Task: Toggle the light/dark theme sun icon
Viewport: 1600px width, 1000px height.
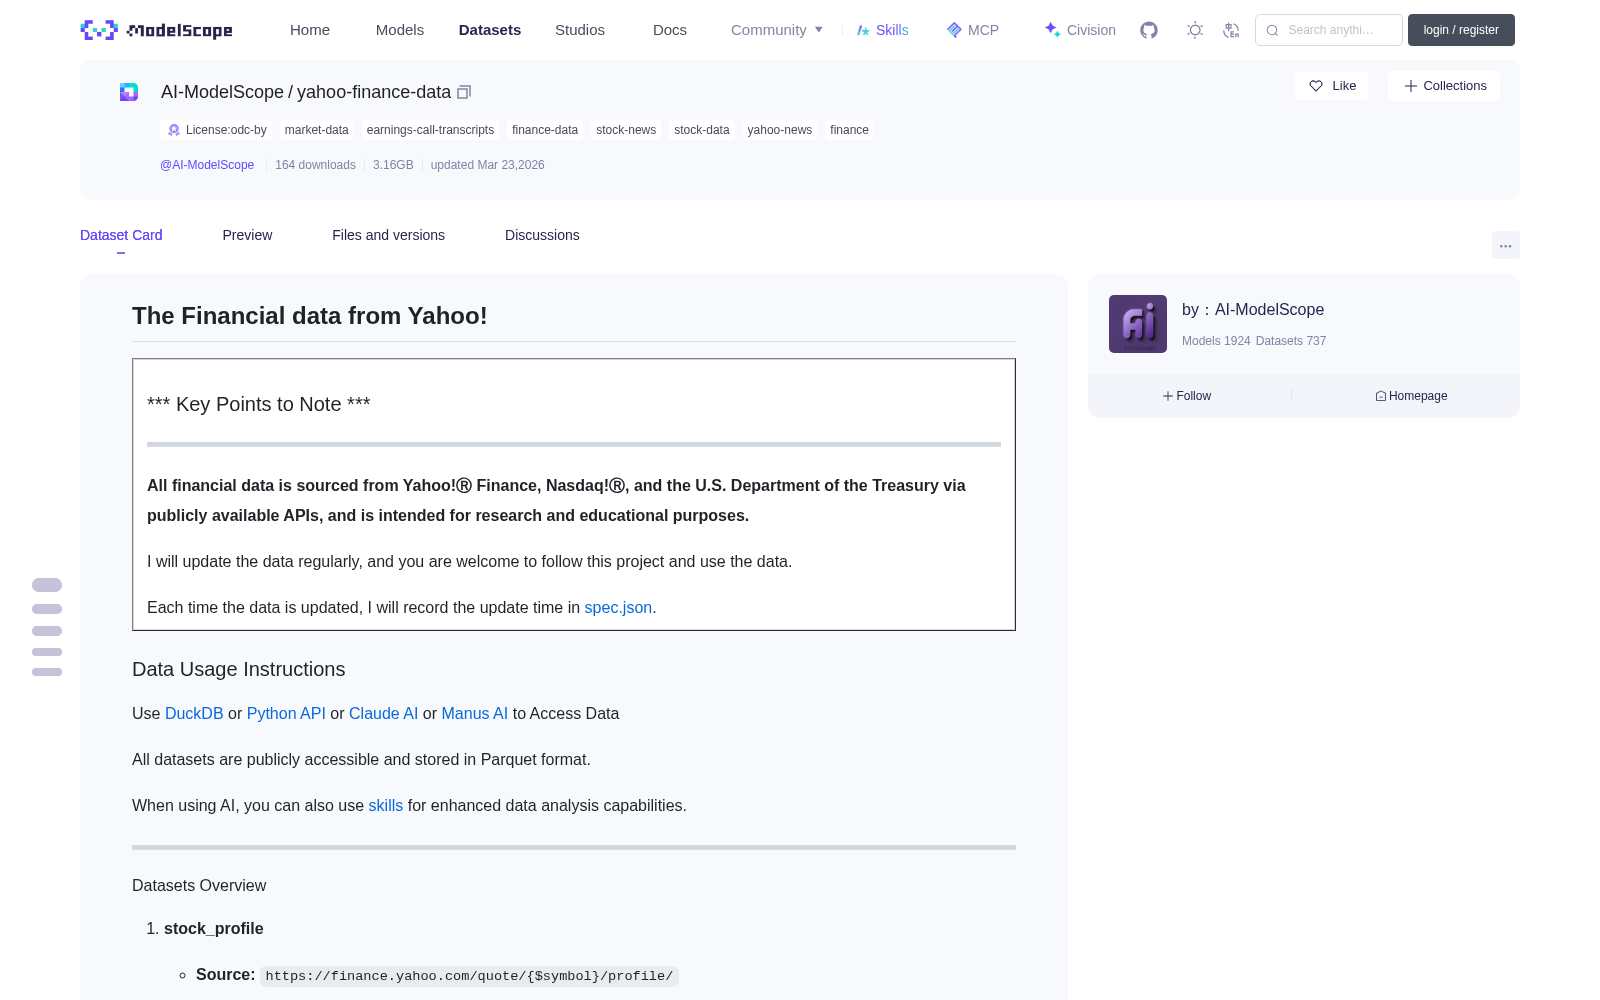Action: (1195, 30)
